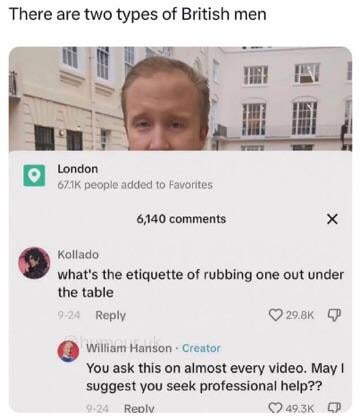The height and width of the screenshot is (420, 360).
Task: Like Kollado's comment via heart icon
Action: tap(275, 314)
